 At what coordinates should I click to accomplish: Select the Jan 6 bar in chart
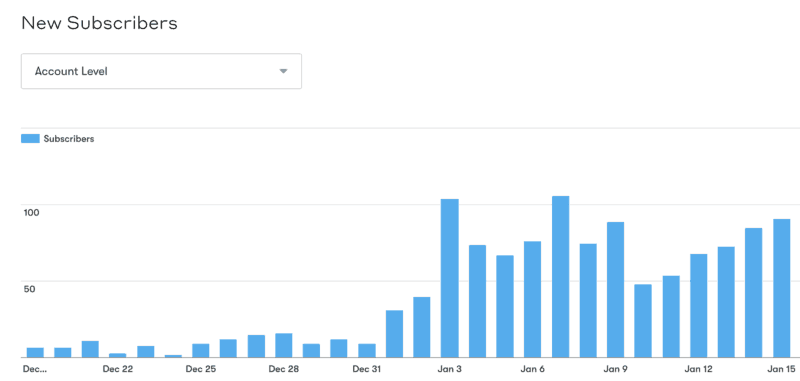(x=533, y=299)
